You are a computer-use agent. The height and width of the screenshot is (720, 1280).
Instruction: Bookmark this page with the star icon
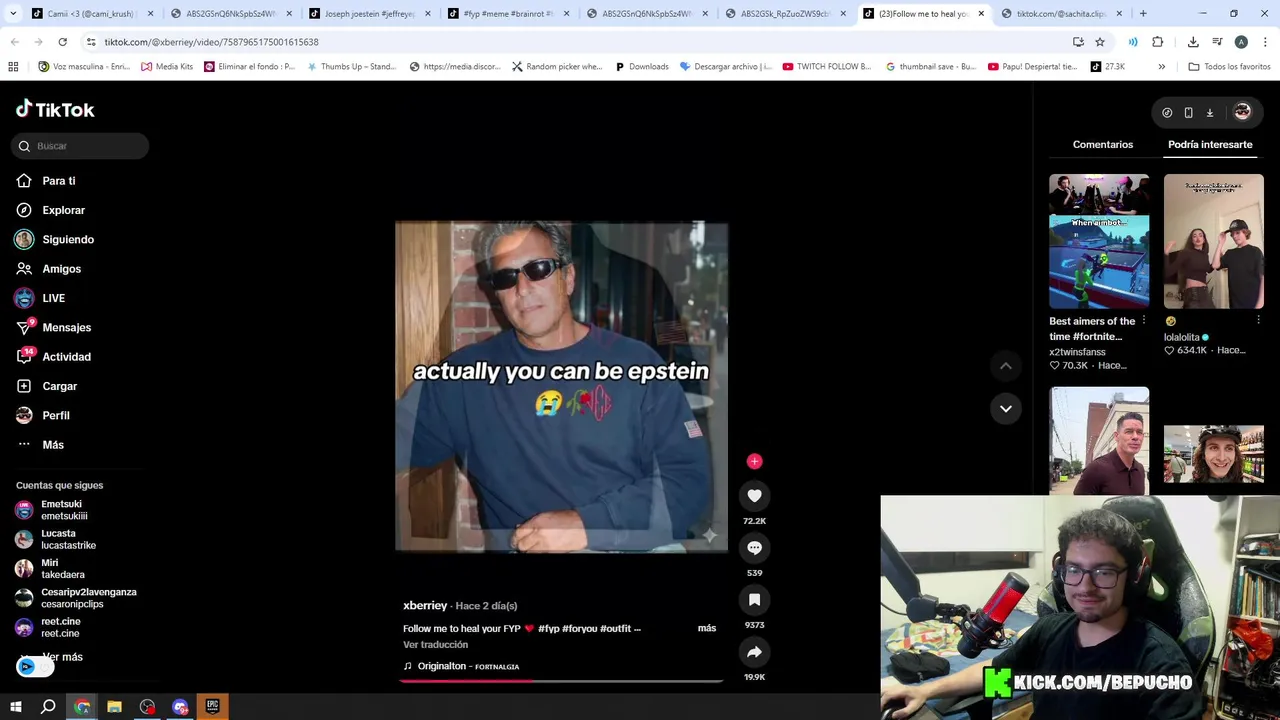(1100, 42)
